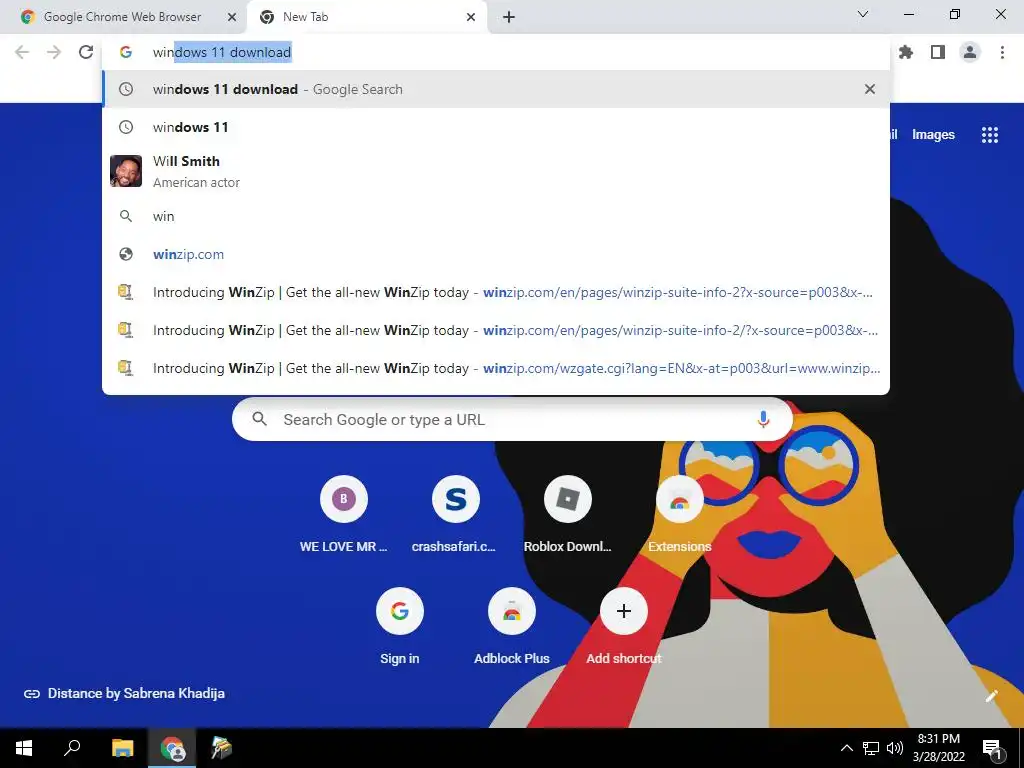Select the 'win' search suggestion
This screenshot has height=768, width=1024.
(496, 216)
